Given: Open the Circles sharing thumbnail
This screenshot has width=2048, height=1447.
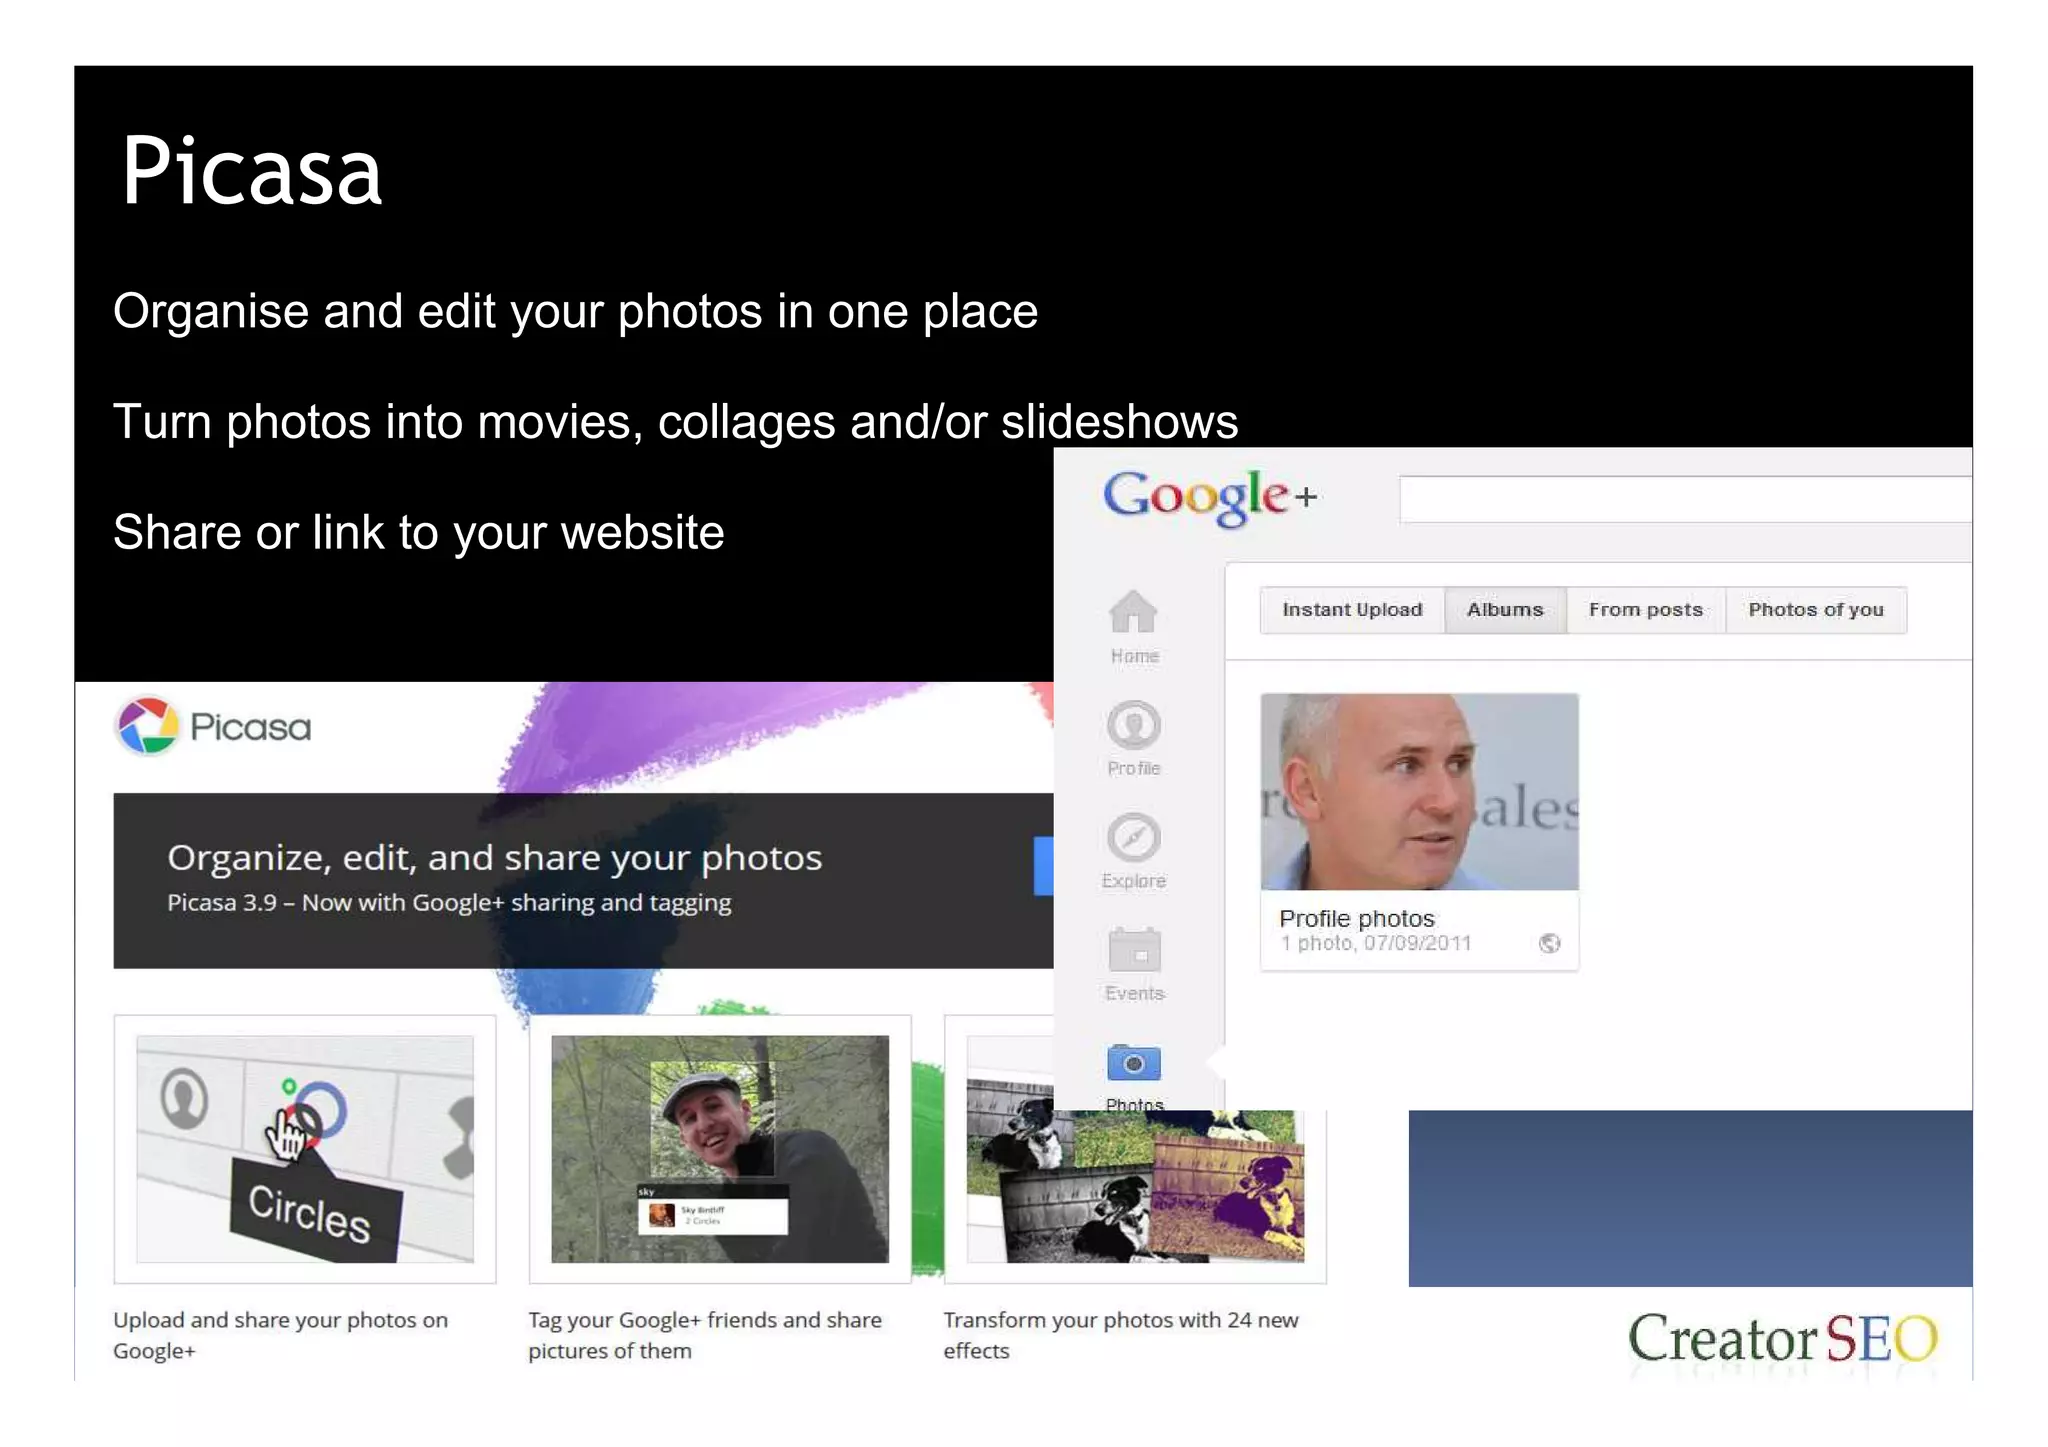Looking at the screenshot, I should coord(305,1149).
